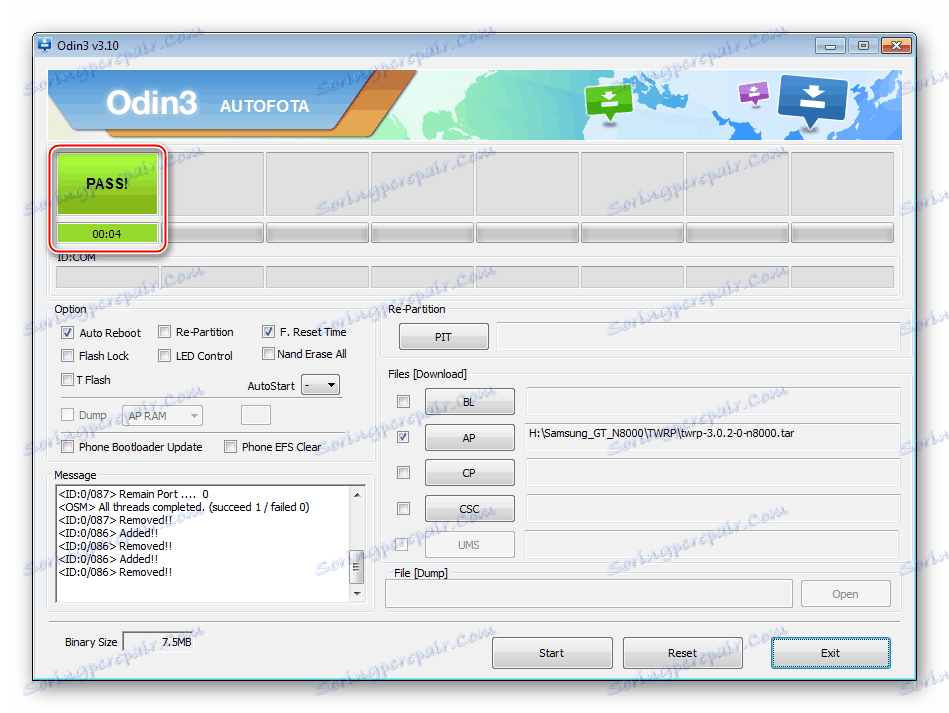Click the AP file path field
The image size is (949, 713).
pyautogui.click(x=712, y=437)
